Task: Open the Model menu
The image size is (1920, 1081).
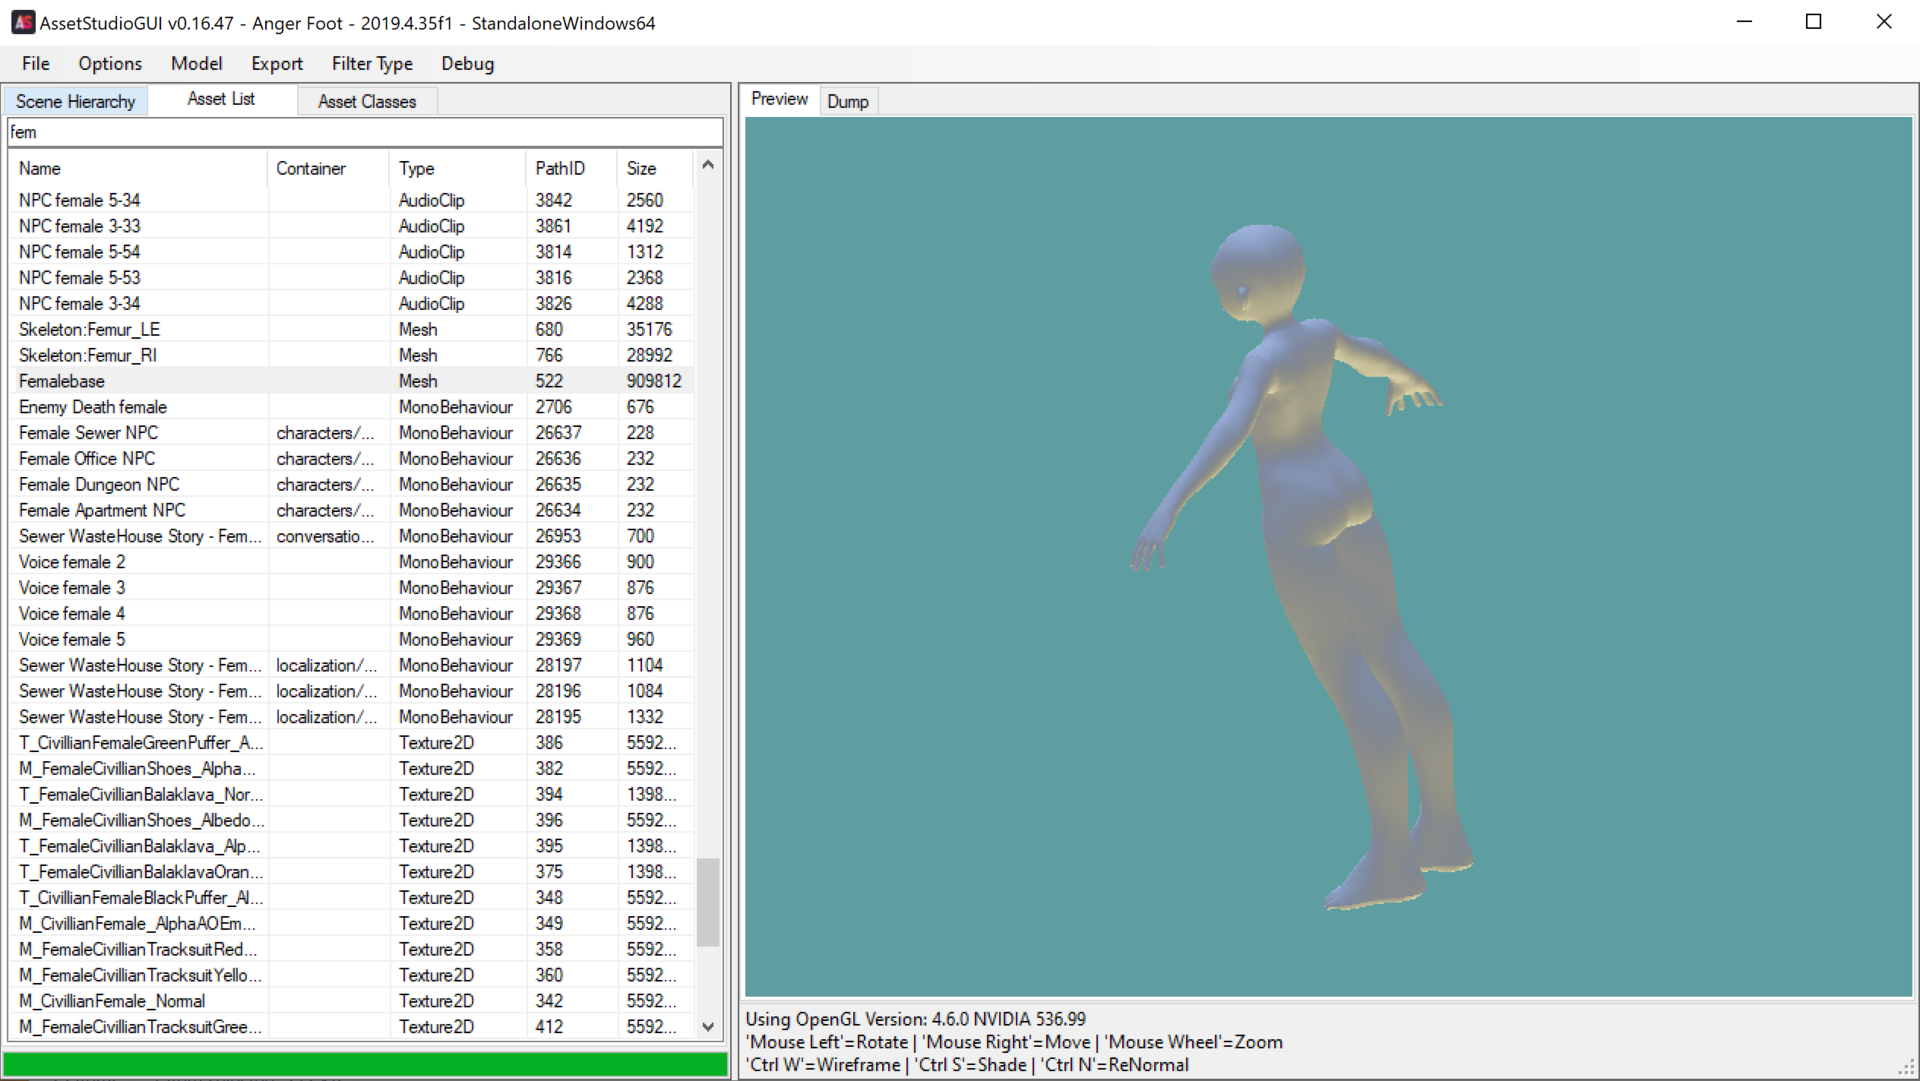Action: pos(196,64)
